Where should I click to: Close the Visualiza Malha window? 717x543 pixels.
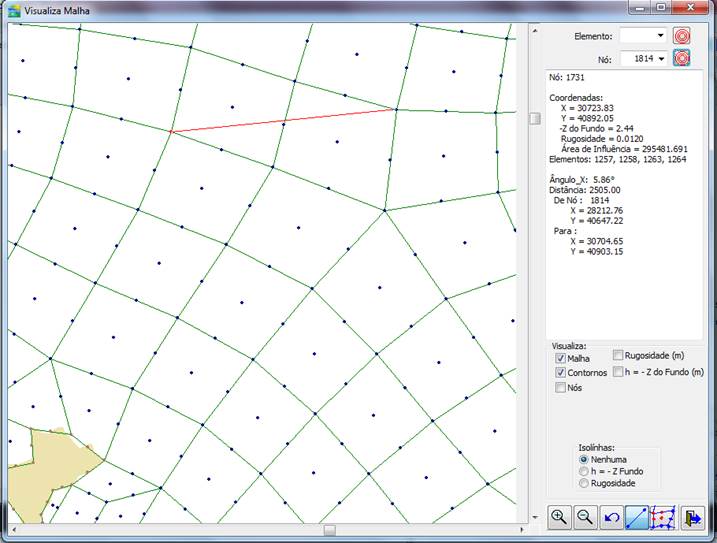[x=690, y=7]
